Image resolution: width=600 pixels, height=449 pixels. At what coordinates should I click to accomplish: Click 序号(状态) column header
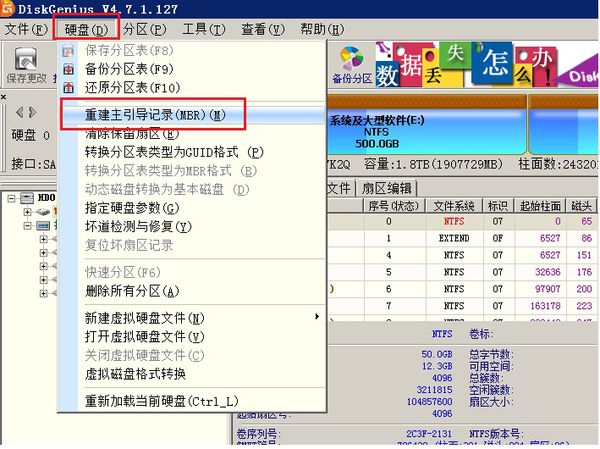click(394, 206)
